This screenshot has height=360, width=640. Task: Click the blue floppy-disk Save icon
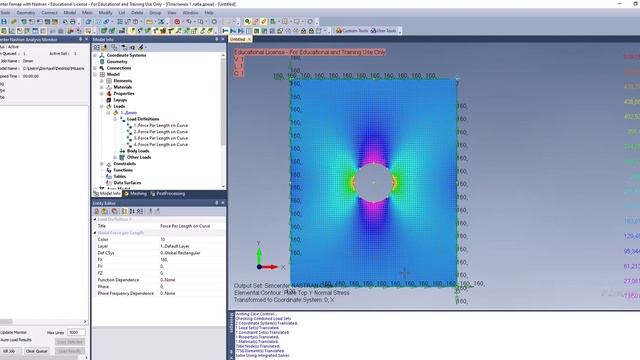[x=4, y=21]
